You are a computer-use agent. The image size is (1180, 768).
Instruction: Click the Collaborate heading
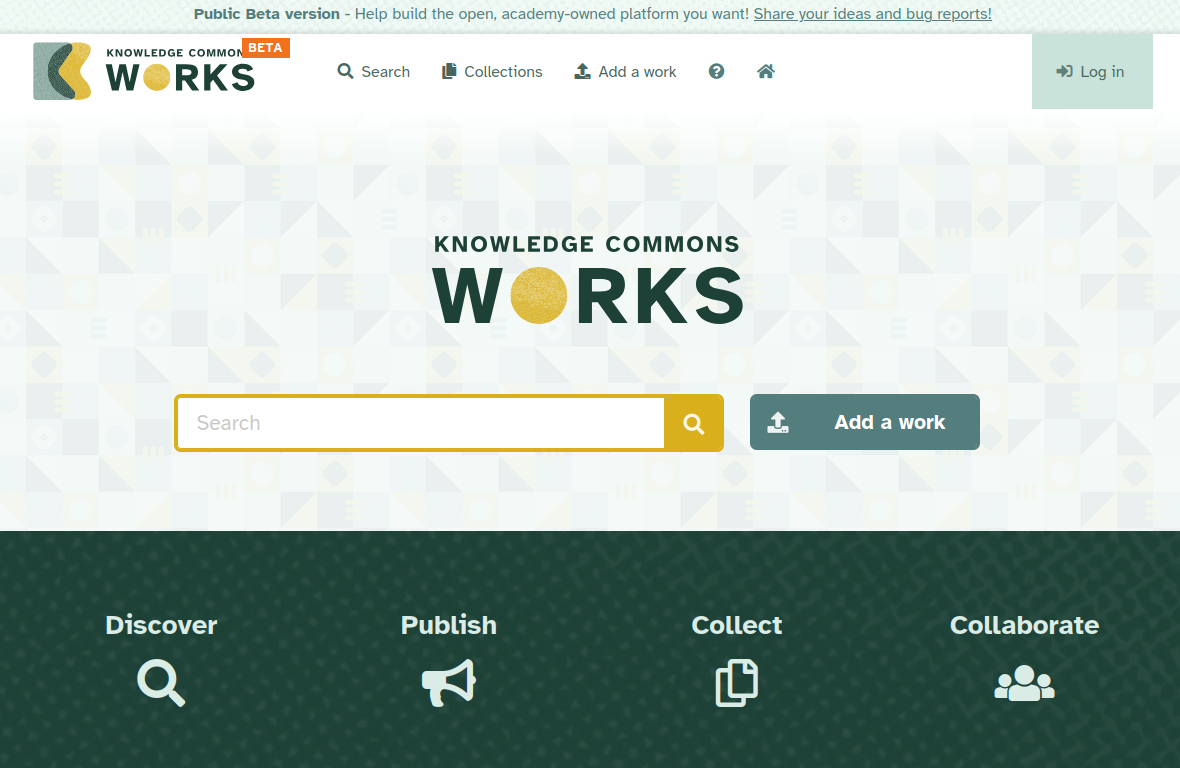tap(1024, 625)
